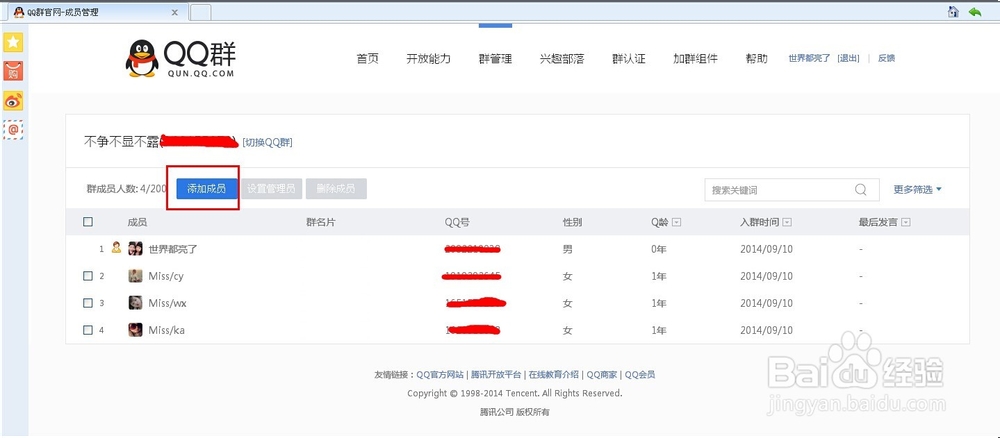Sort by Q龄 column arrow

677,223
